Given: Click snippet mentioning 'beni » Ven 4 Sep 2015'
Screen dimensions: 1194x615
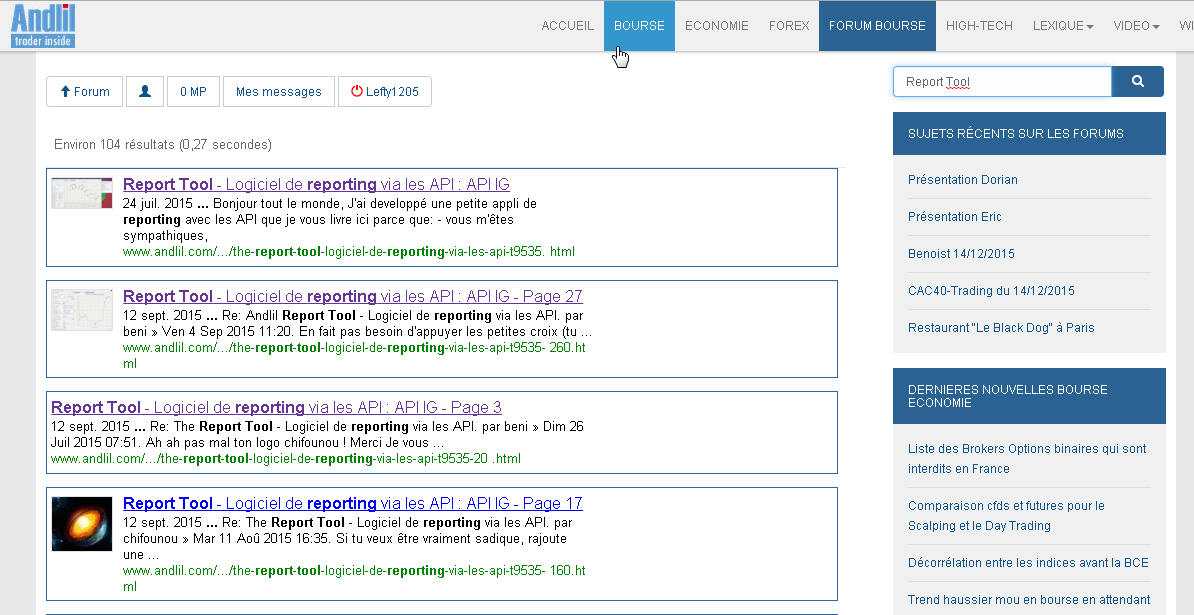Looking at the screenshot, I should coord(357,323).
